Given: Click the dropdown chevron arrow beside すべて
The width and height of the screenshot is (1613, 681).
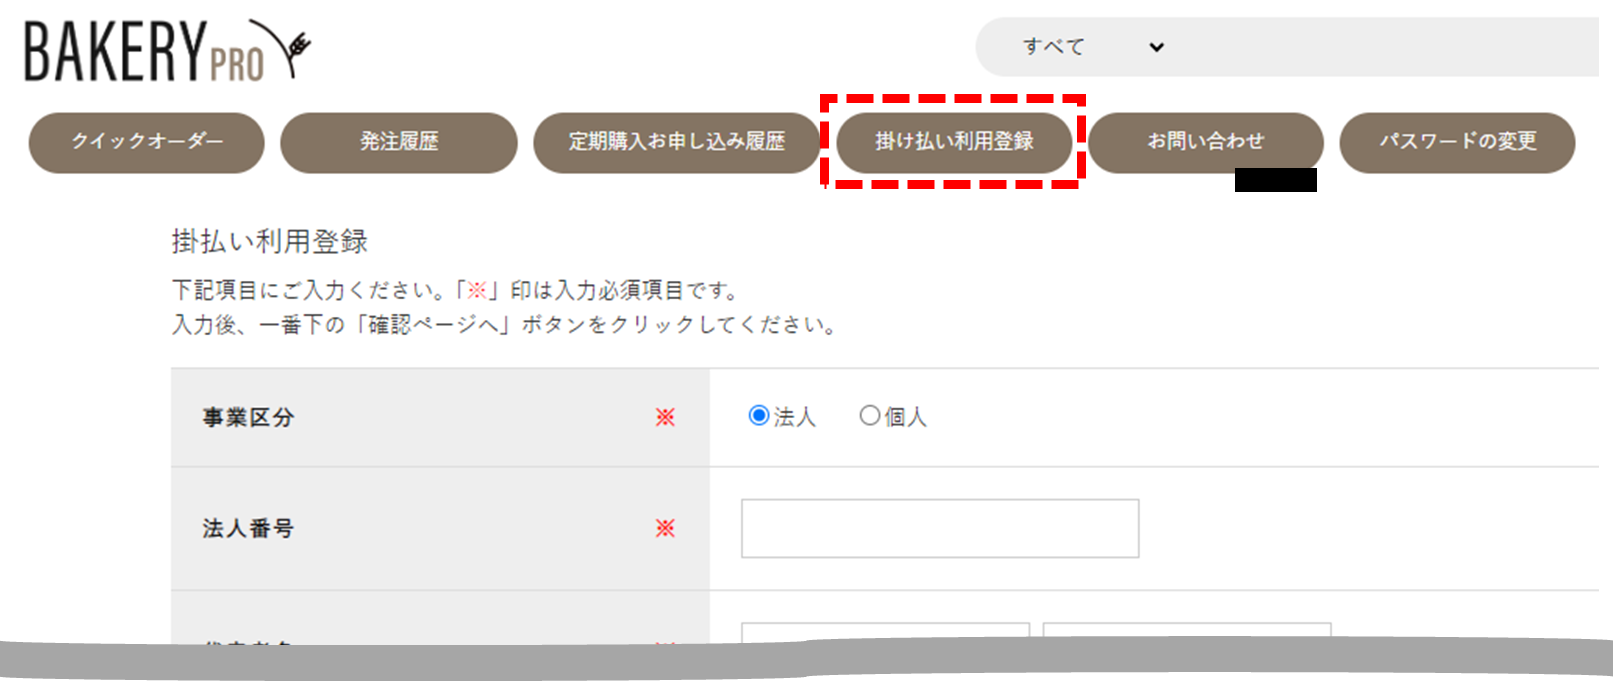Looking at the screenshot, I should pyautogui.click(x=1156, y=47).
